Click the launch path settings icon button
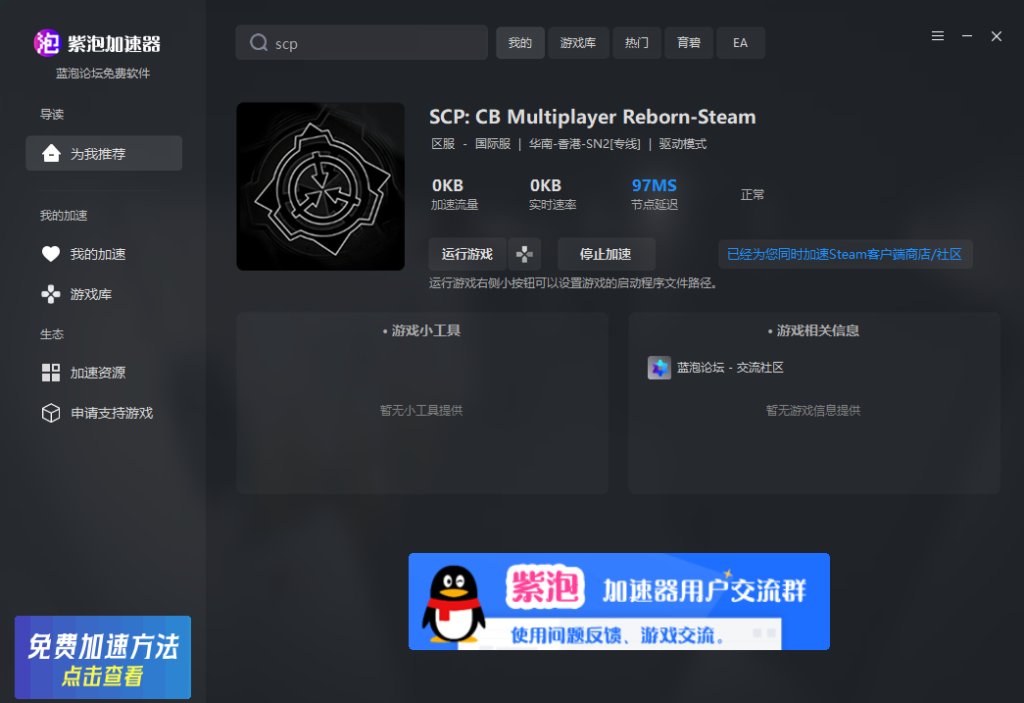 pos(524,254)
